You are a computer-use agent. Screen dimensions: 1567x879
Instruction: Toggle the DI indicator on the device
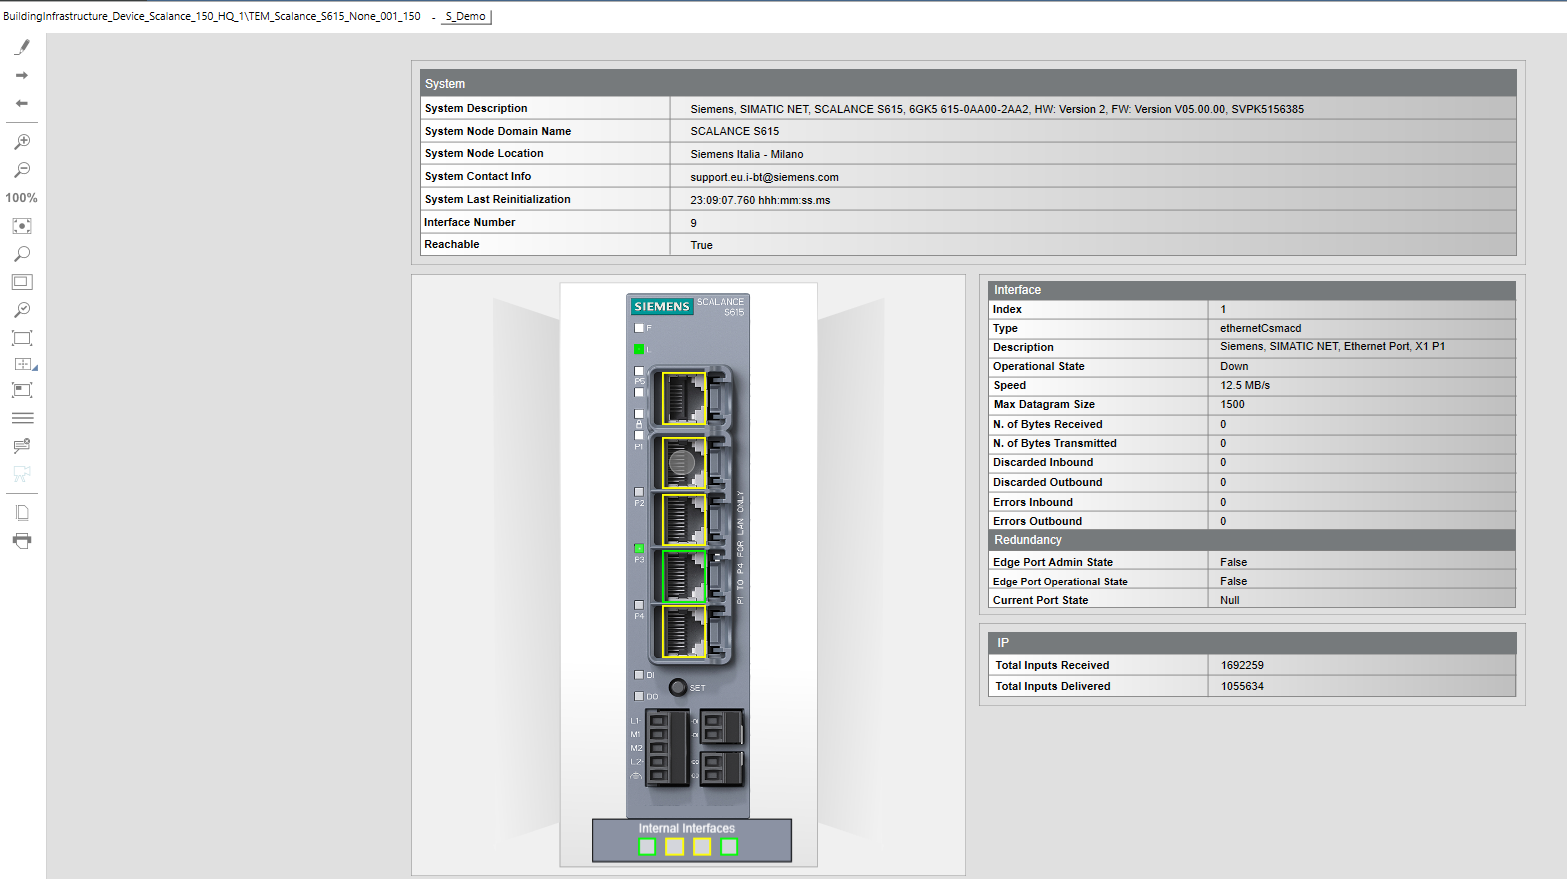click(639, 674)
